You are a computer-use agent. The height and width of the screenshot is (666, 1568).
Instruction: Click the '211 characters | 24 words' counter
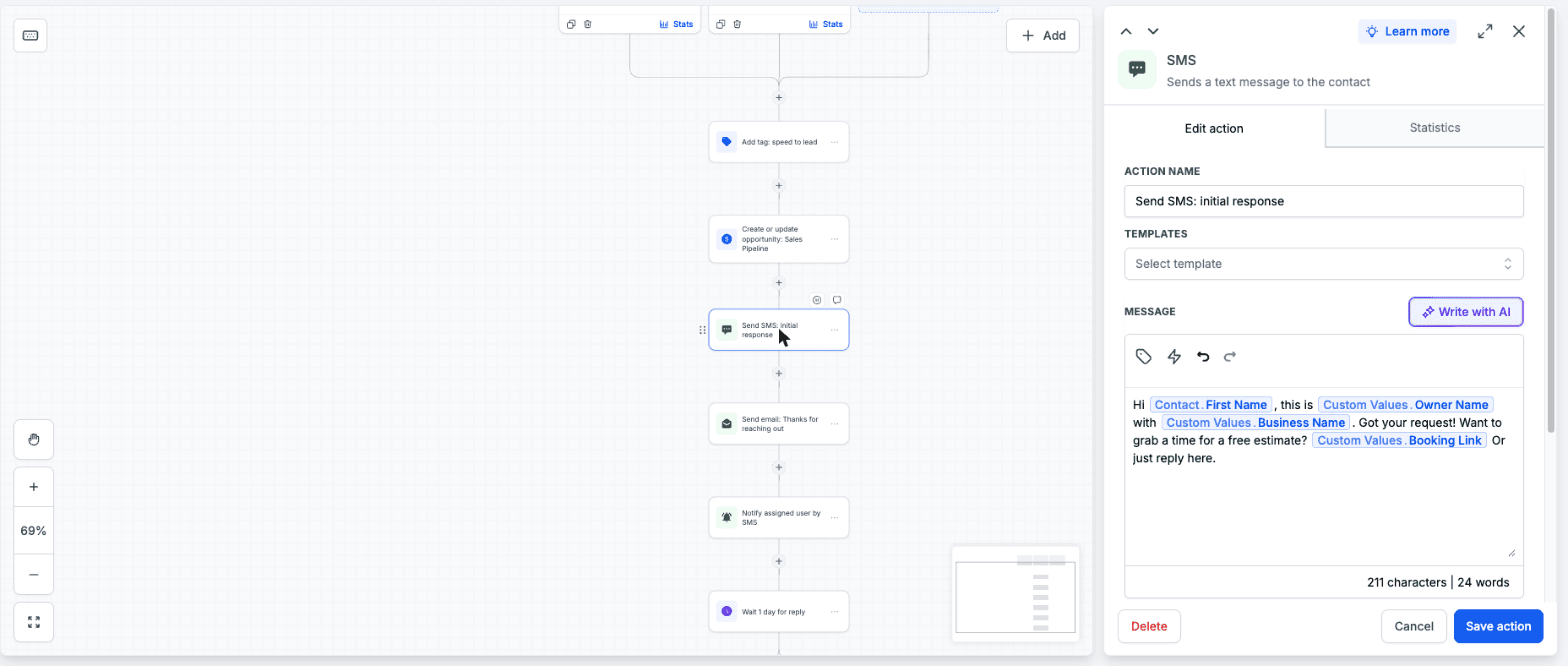(x=1438, y=582)
